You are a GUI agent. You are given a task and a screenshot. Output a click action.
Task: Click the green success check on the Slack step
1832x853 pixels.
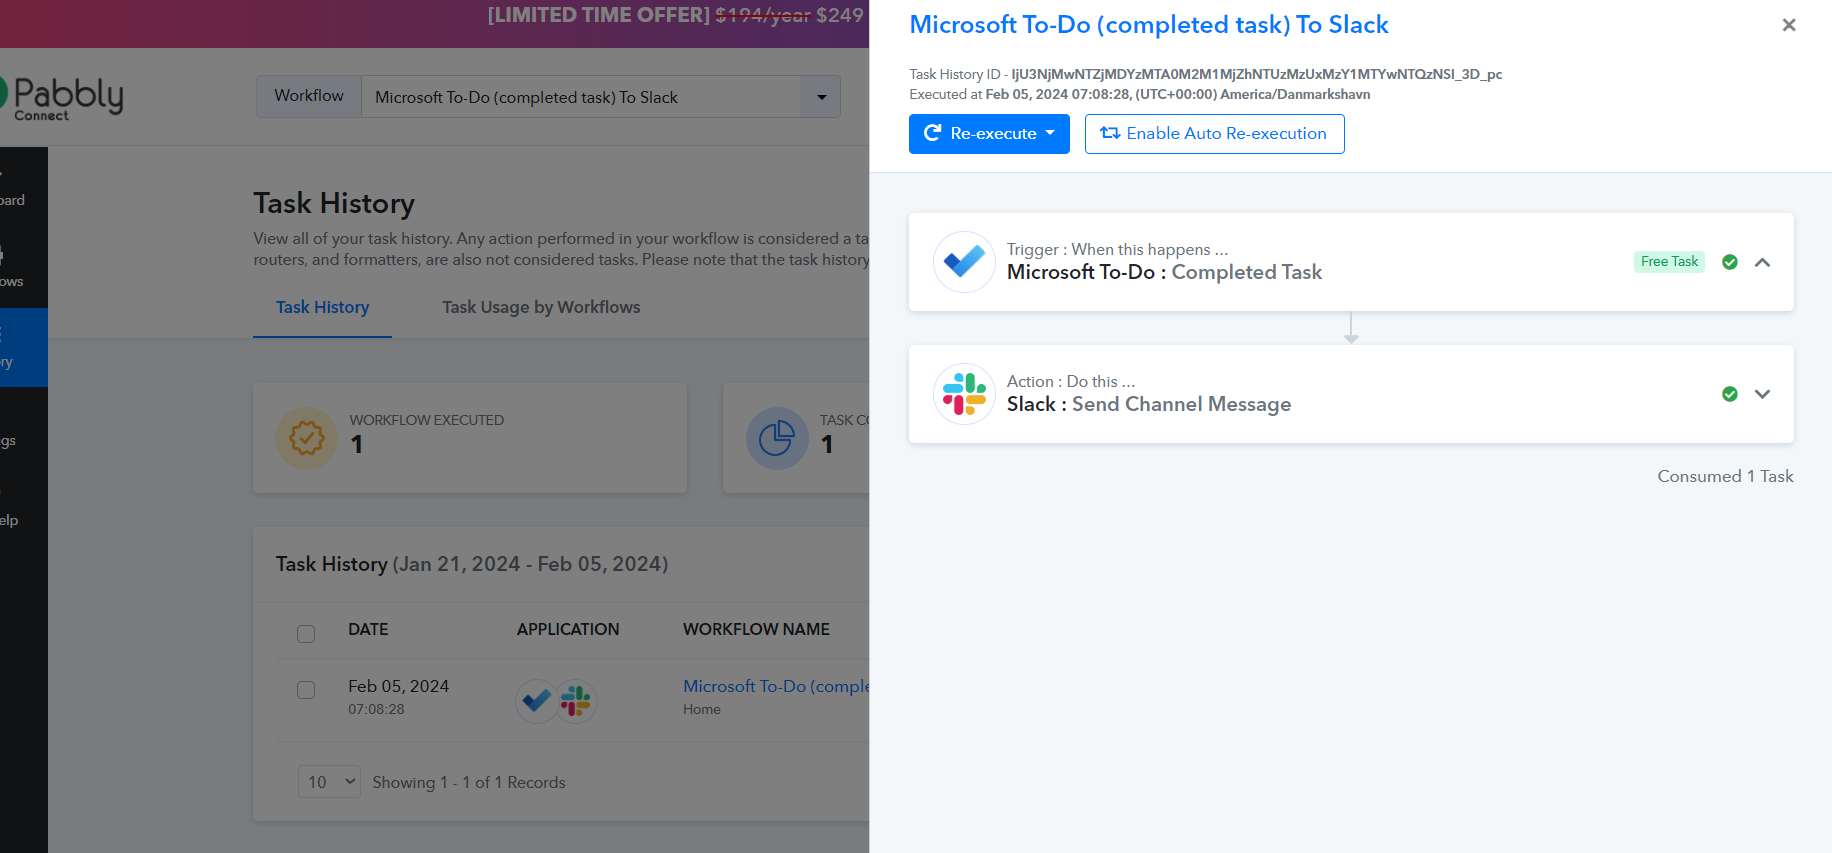(1730, 394)
